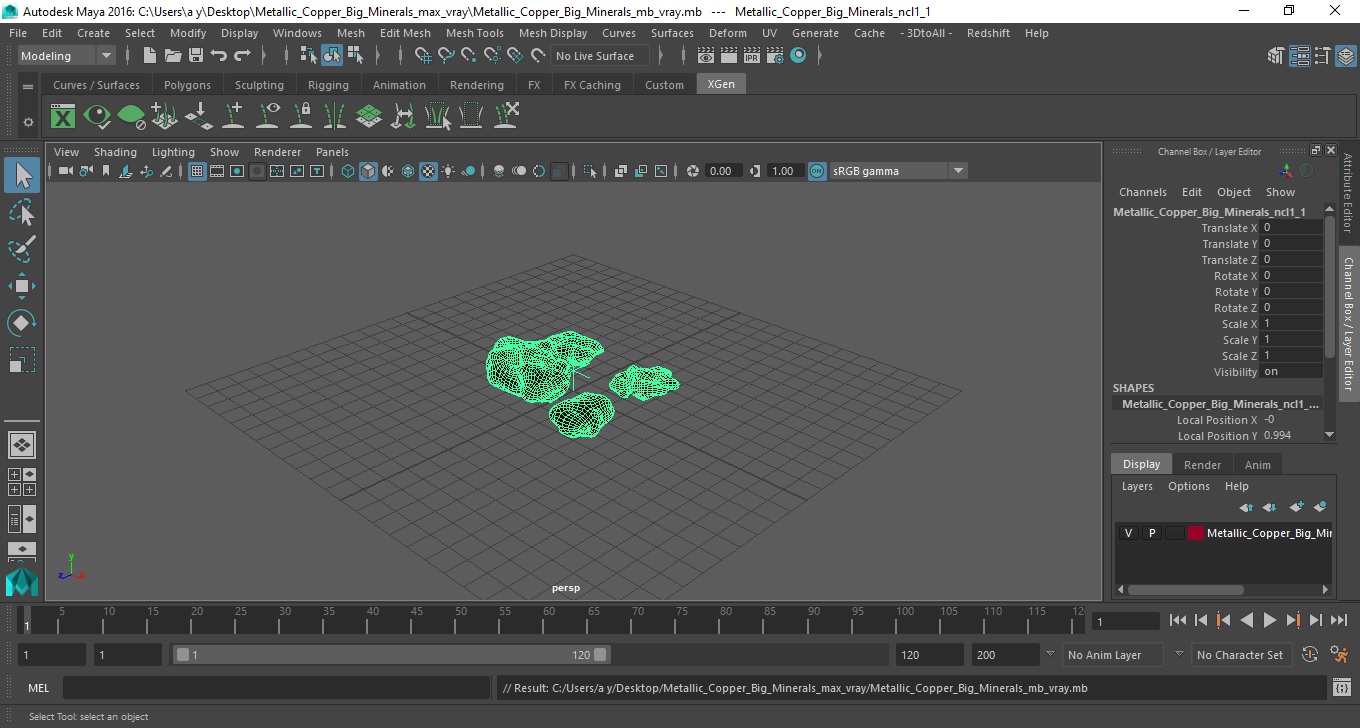This screenshot has height=728, width=1360.
Task: Switch to the Polygons shelf tab
Action: pos(187,85)
